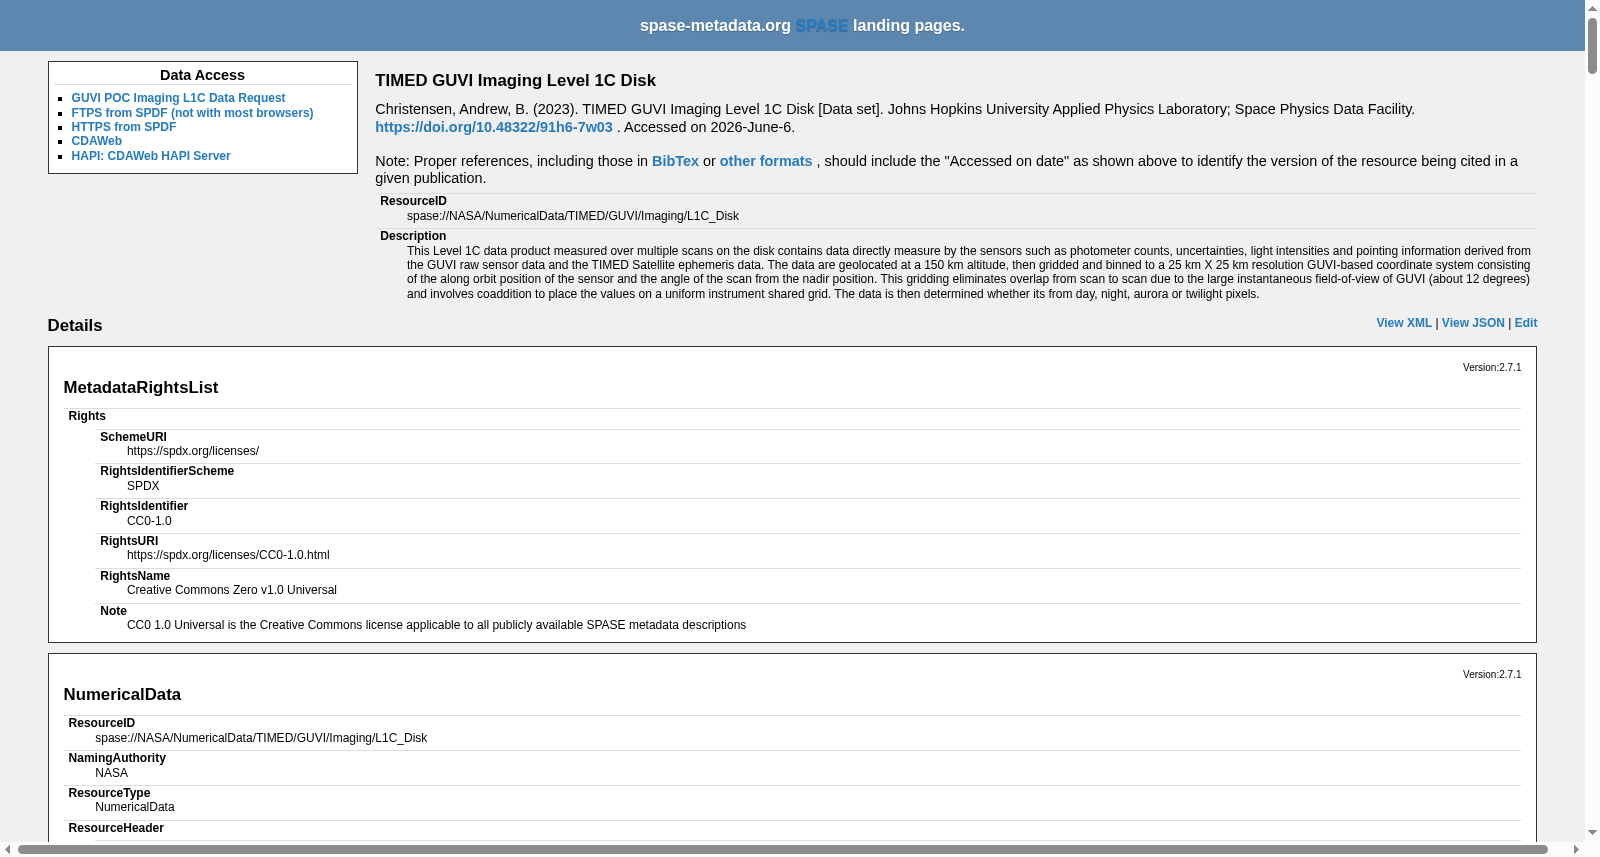Click the horizontal scrollbar left arrow
The image size is (1600, 857).
pyautogui.click(x=8, y=849)
